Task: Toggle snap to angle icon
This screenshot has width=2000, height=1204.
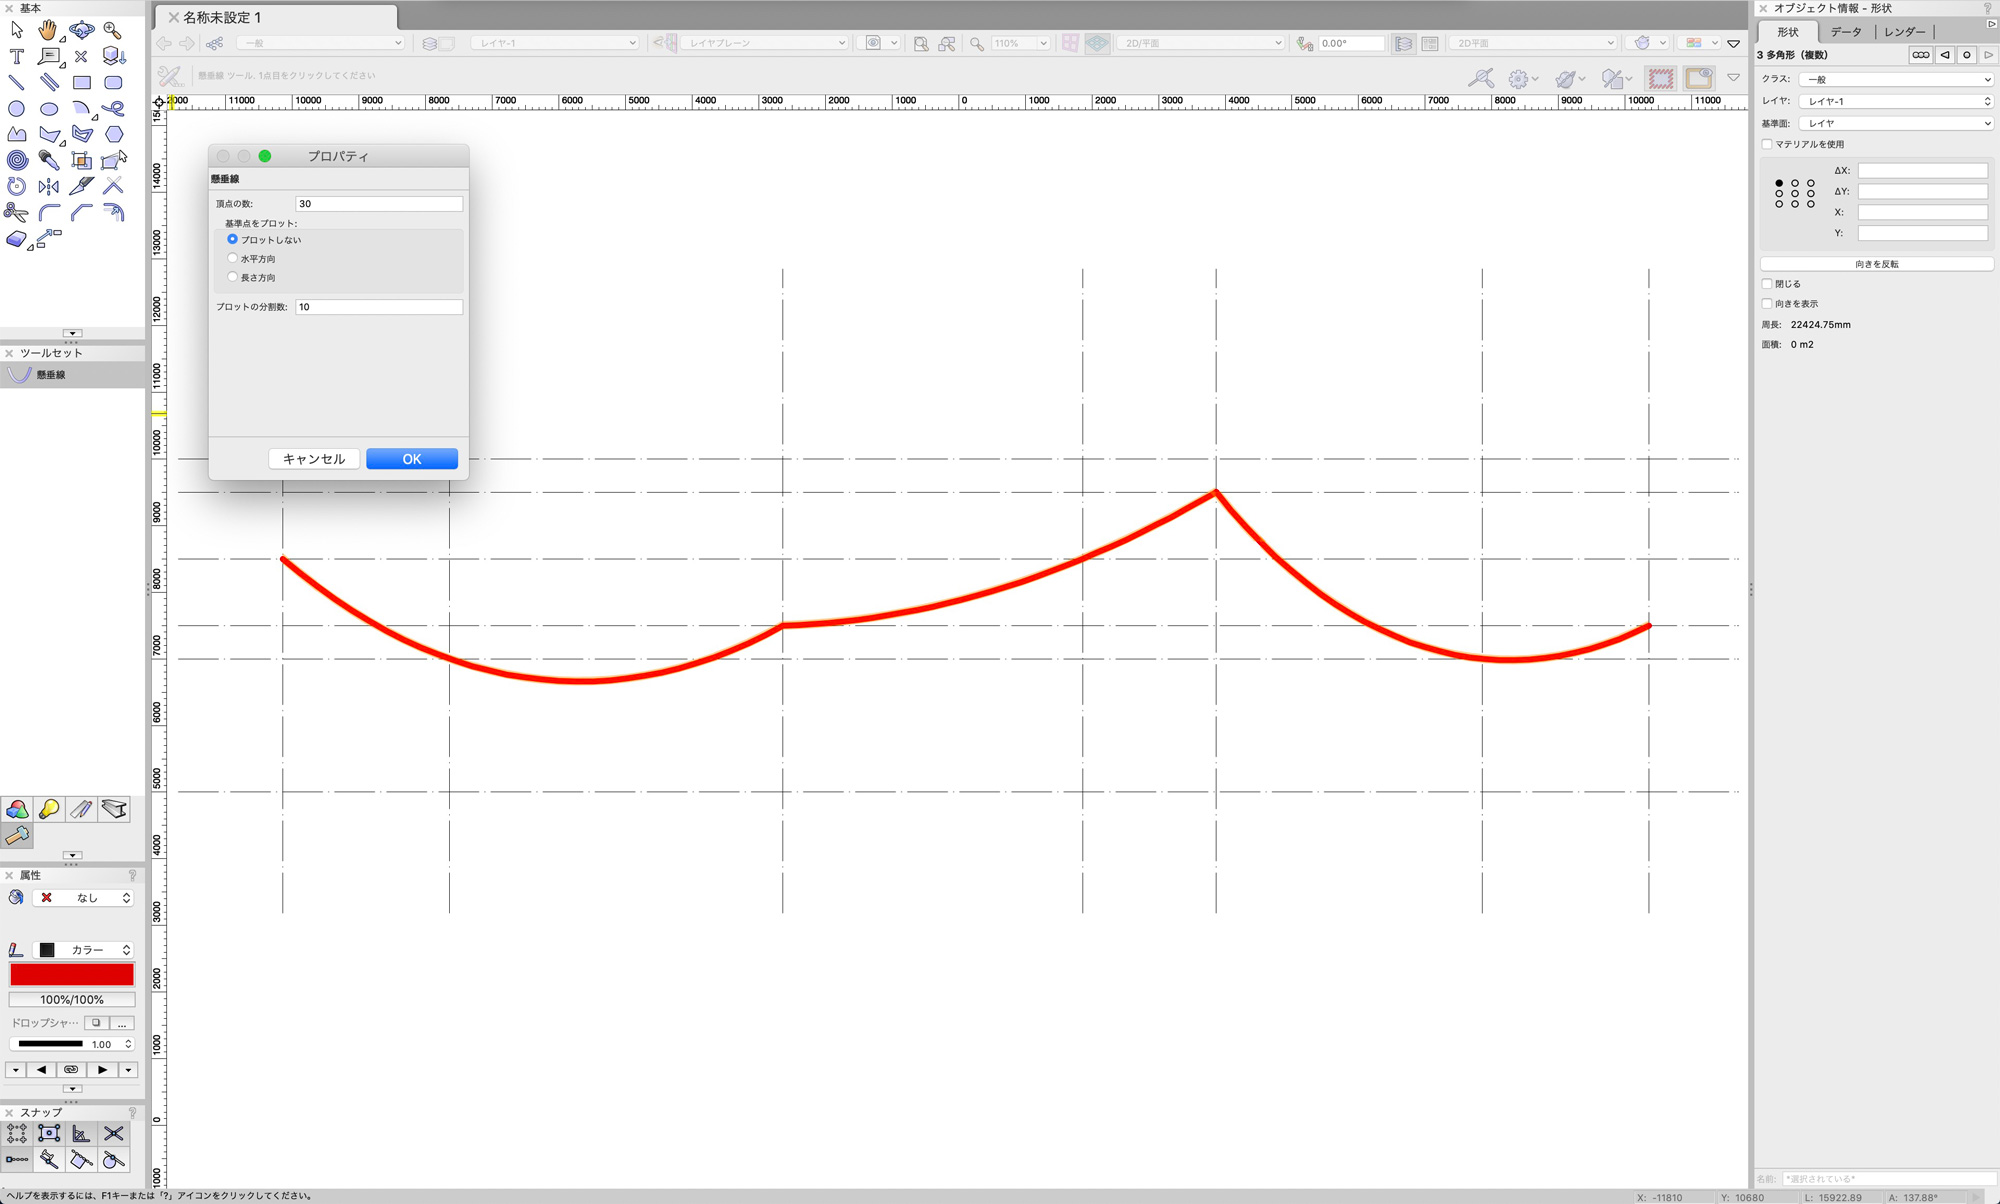Action: point(81,1133)
